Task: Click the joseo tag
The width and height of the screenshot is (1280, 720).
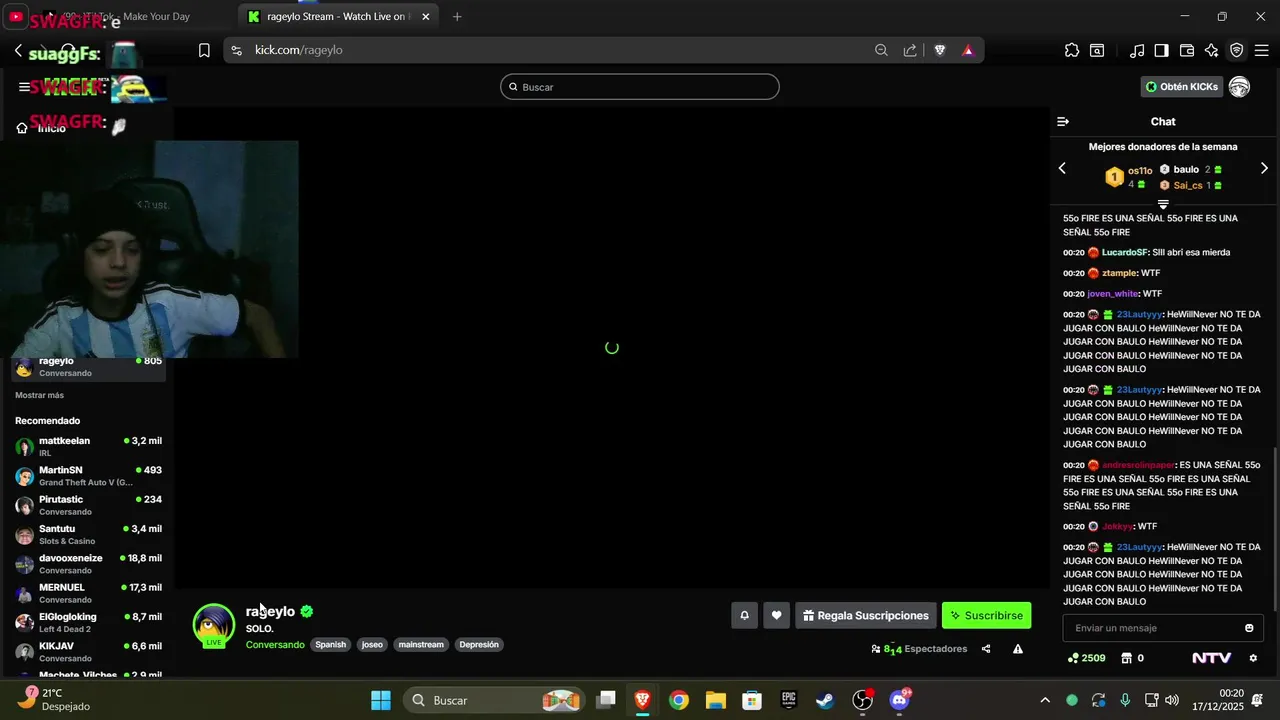Action: point(372,645)
